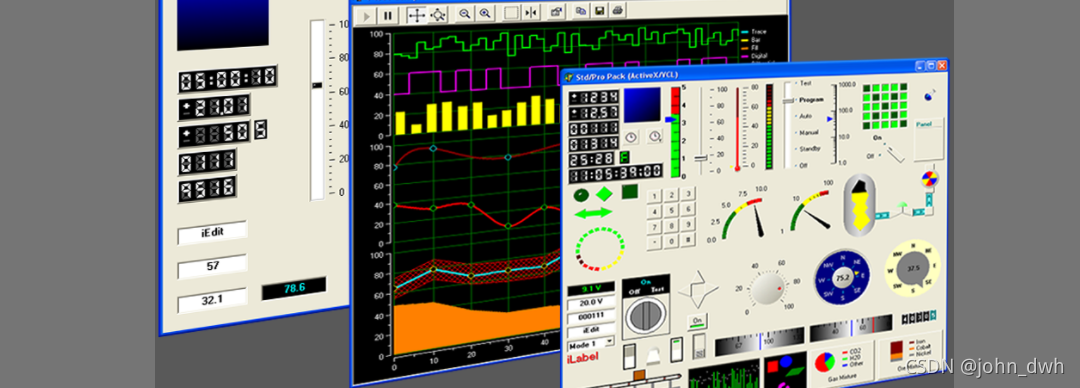This screenshot has height=388, width=1080.
Task: Click the field showing 32.1
Action: 212,300
